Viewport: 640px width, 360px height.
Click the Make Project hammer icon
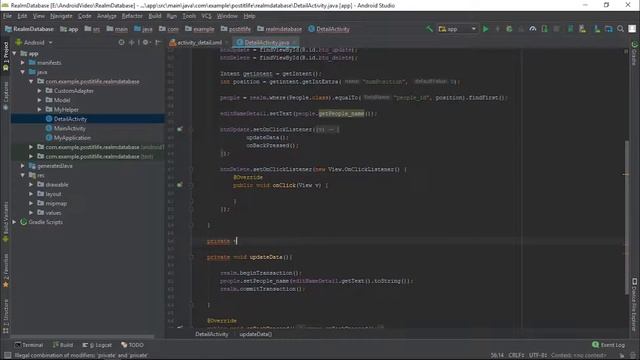pos(429,29)
